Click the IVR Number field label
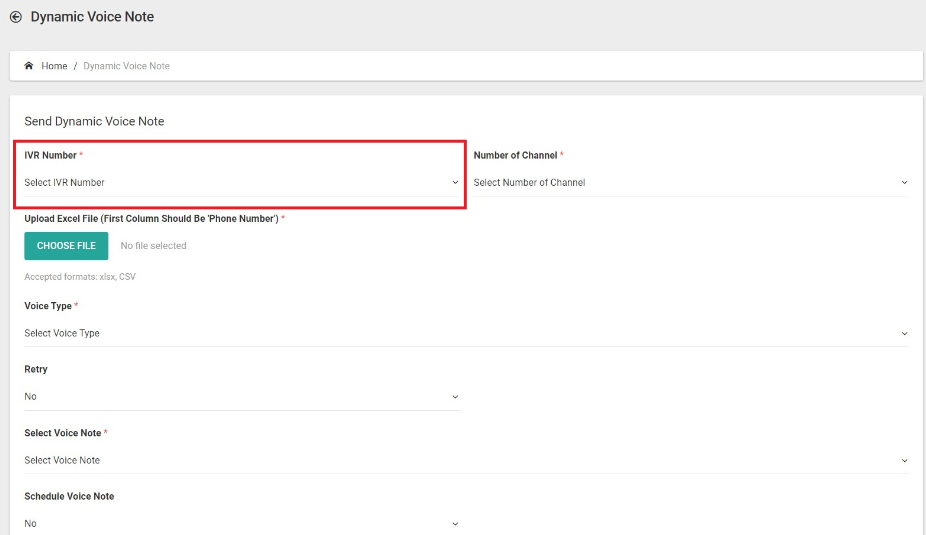Image resolution: width=926 pixels, height=535 pixels. [51, 155]
